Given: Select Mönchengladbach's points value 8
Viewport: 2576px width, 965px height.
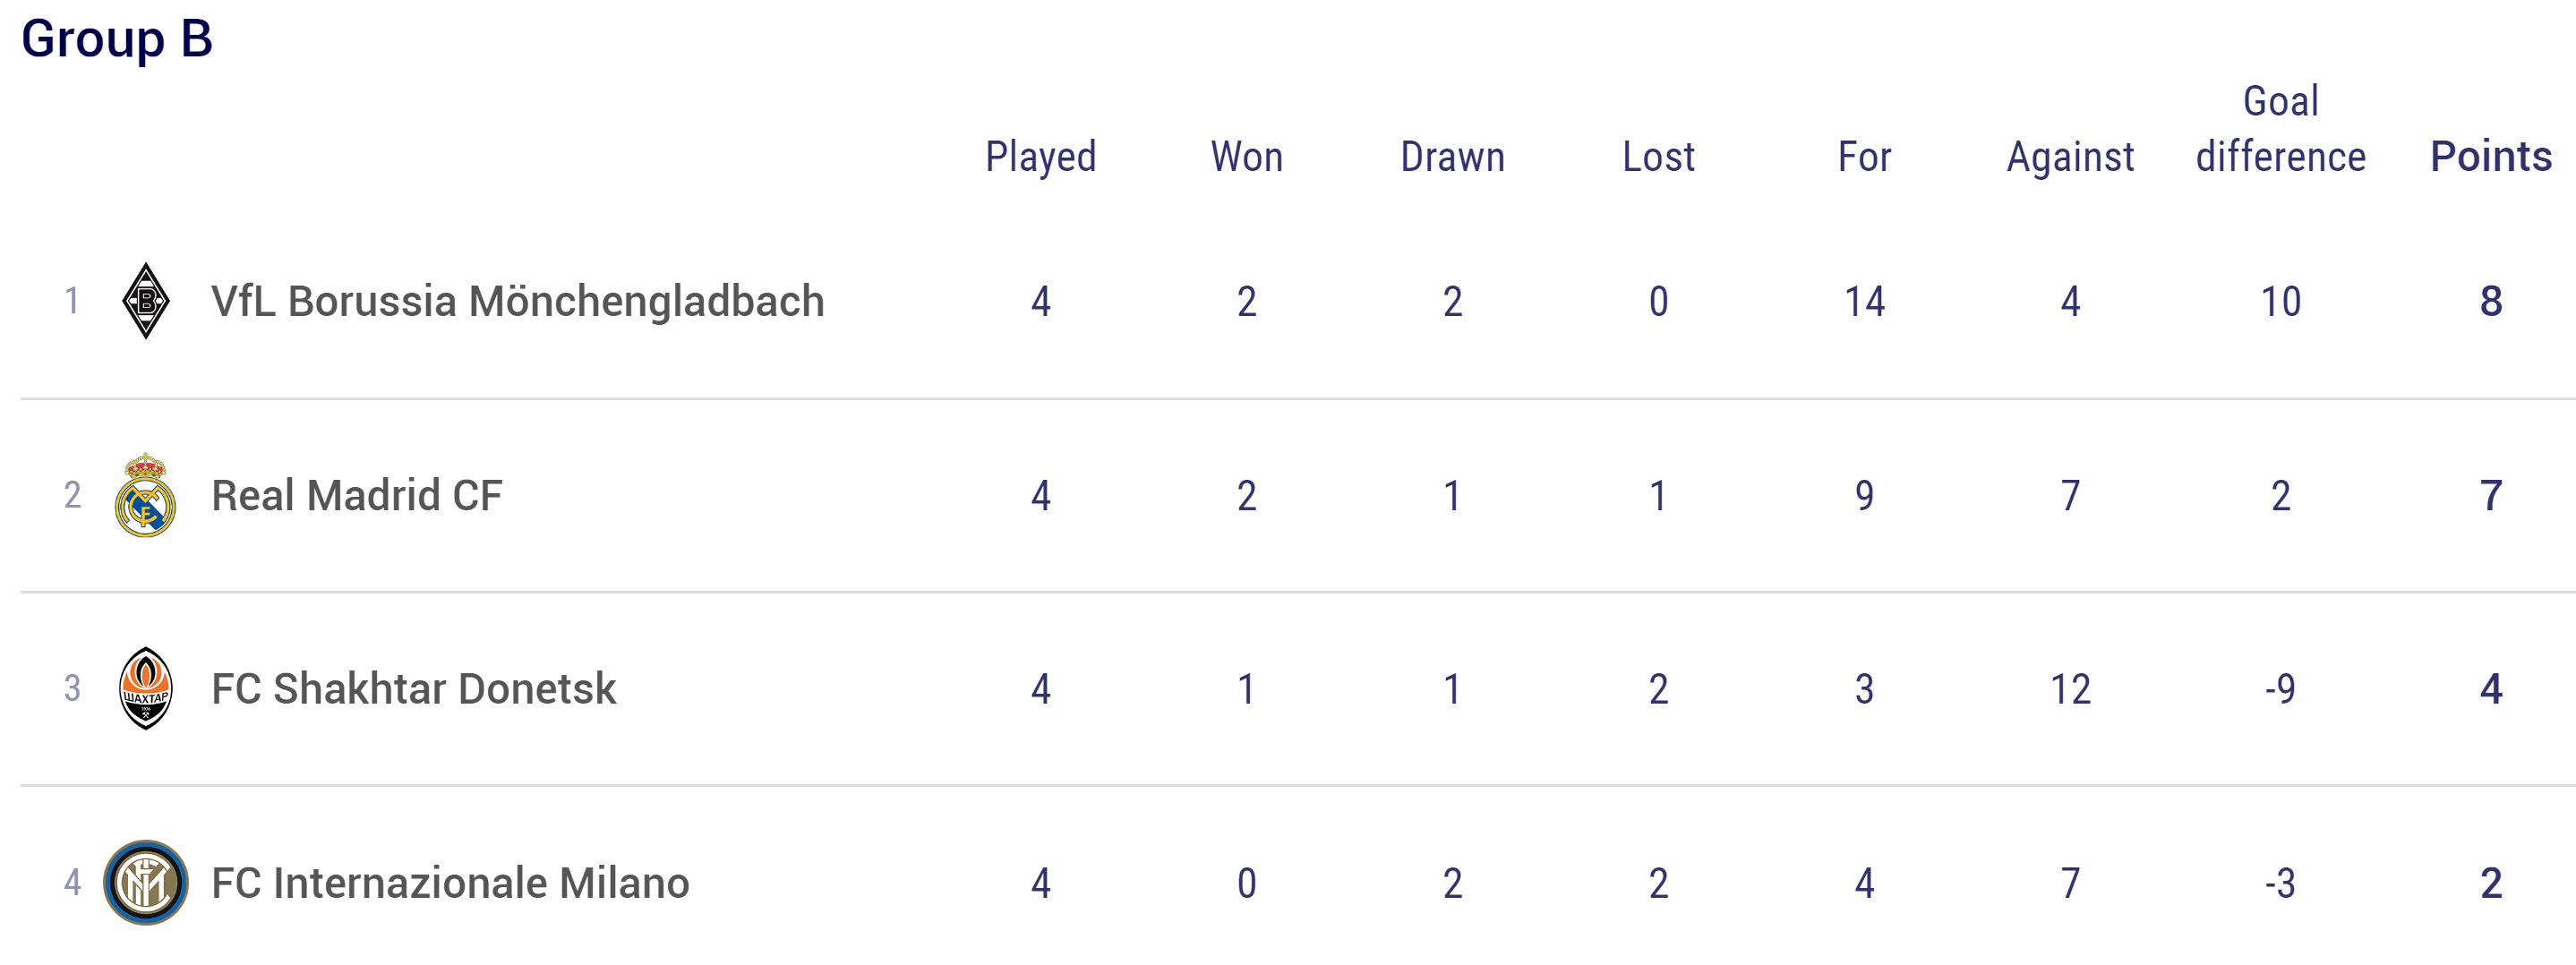Looking at the screenshot, I should click(2491, 301).
